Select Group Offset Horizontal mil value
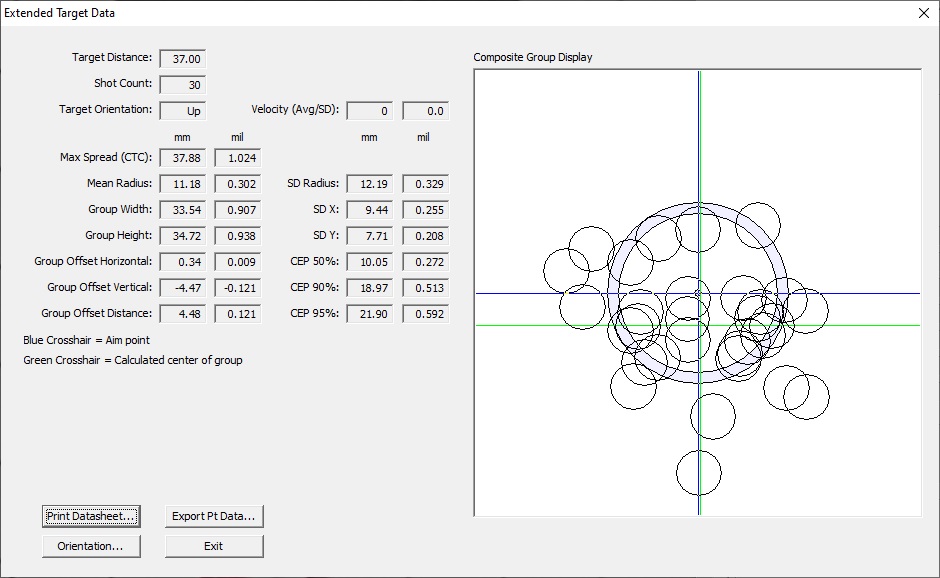The image size is (940, 578). (x=238, y=262)
